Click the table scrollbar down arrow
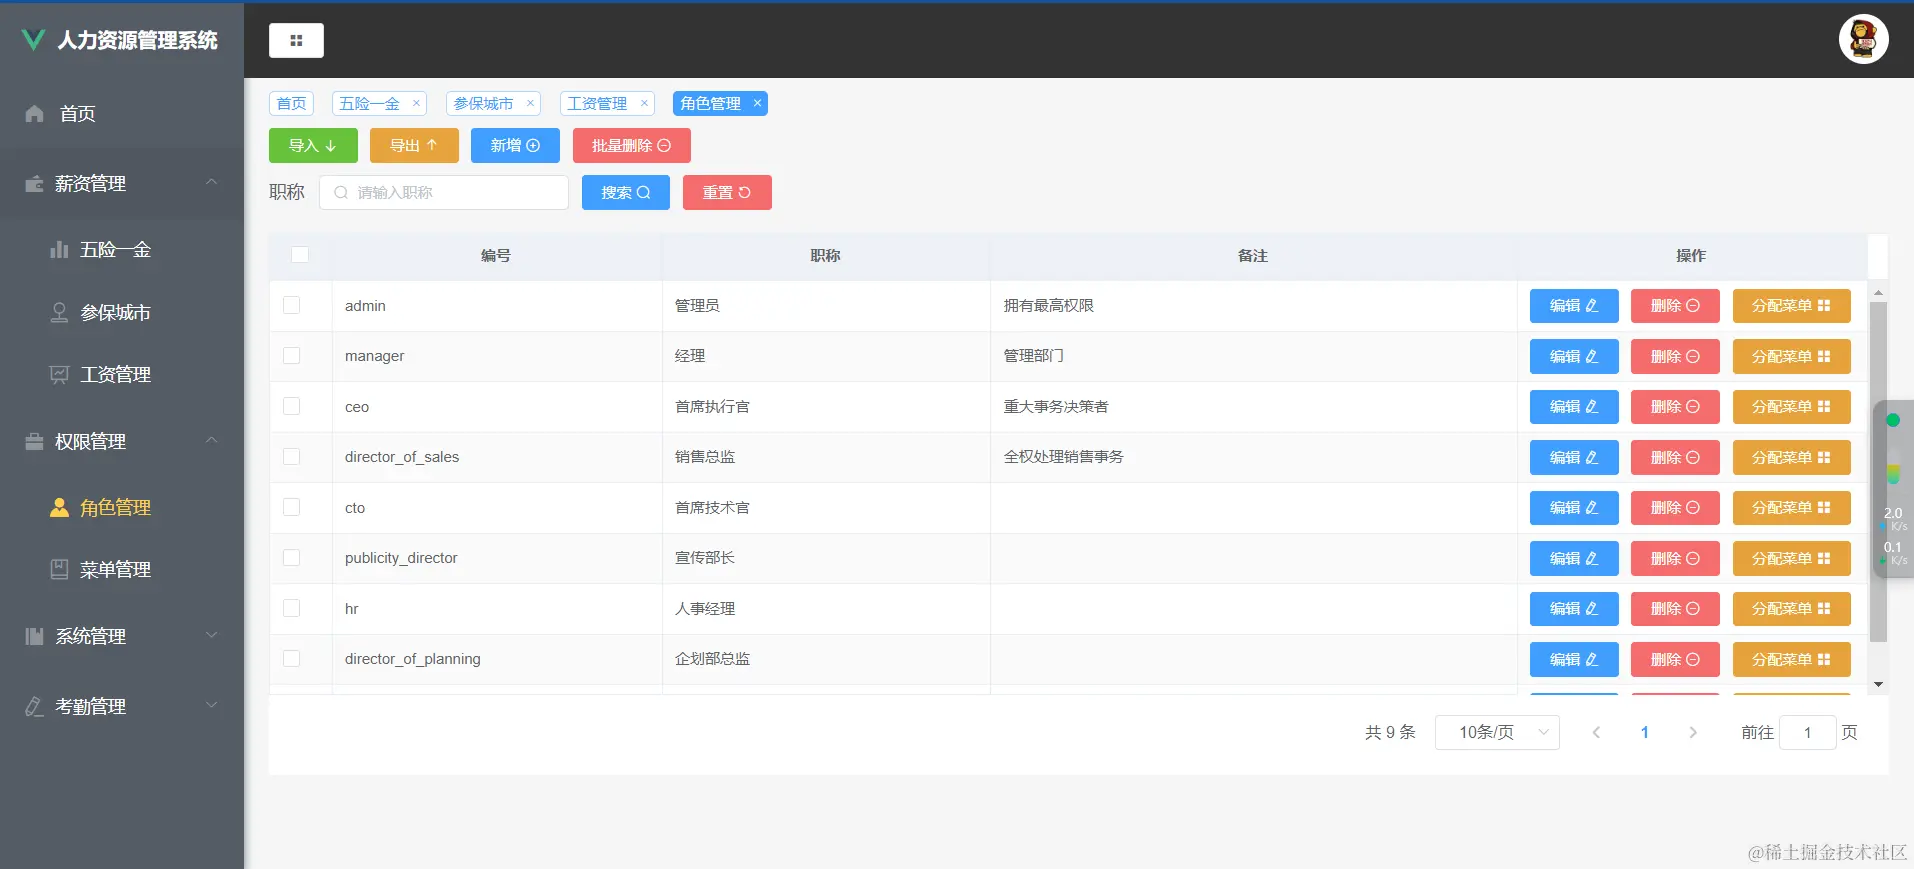Viewport: 1914px width, 869px height. tap(1878, 685)
